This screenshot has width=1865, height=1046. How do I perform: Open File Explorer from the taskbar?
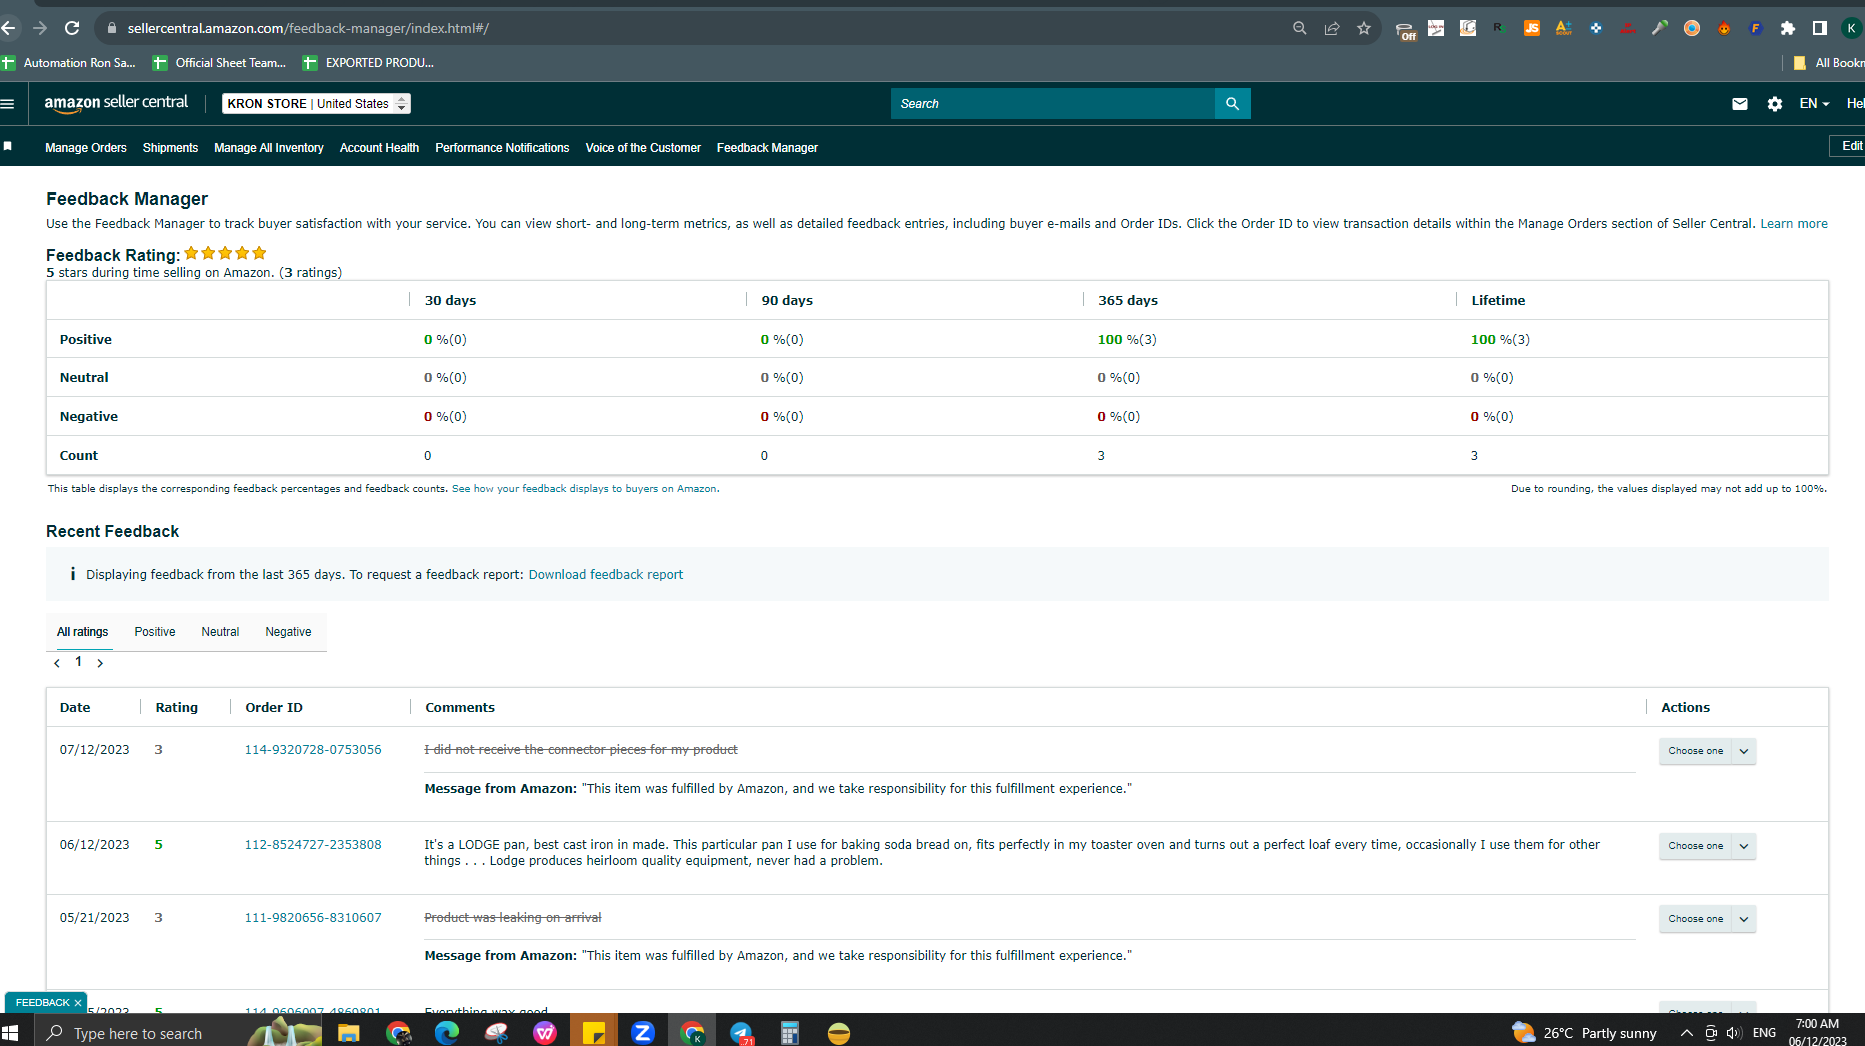348,1033
